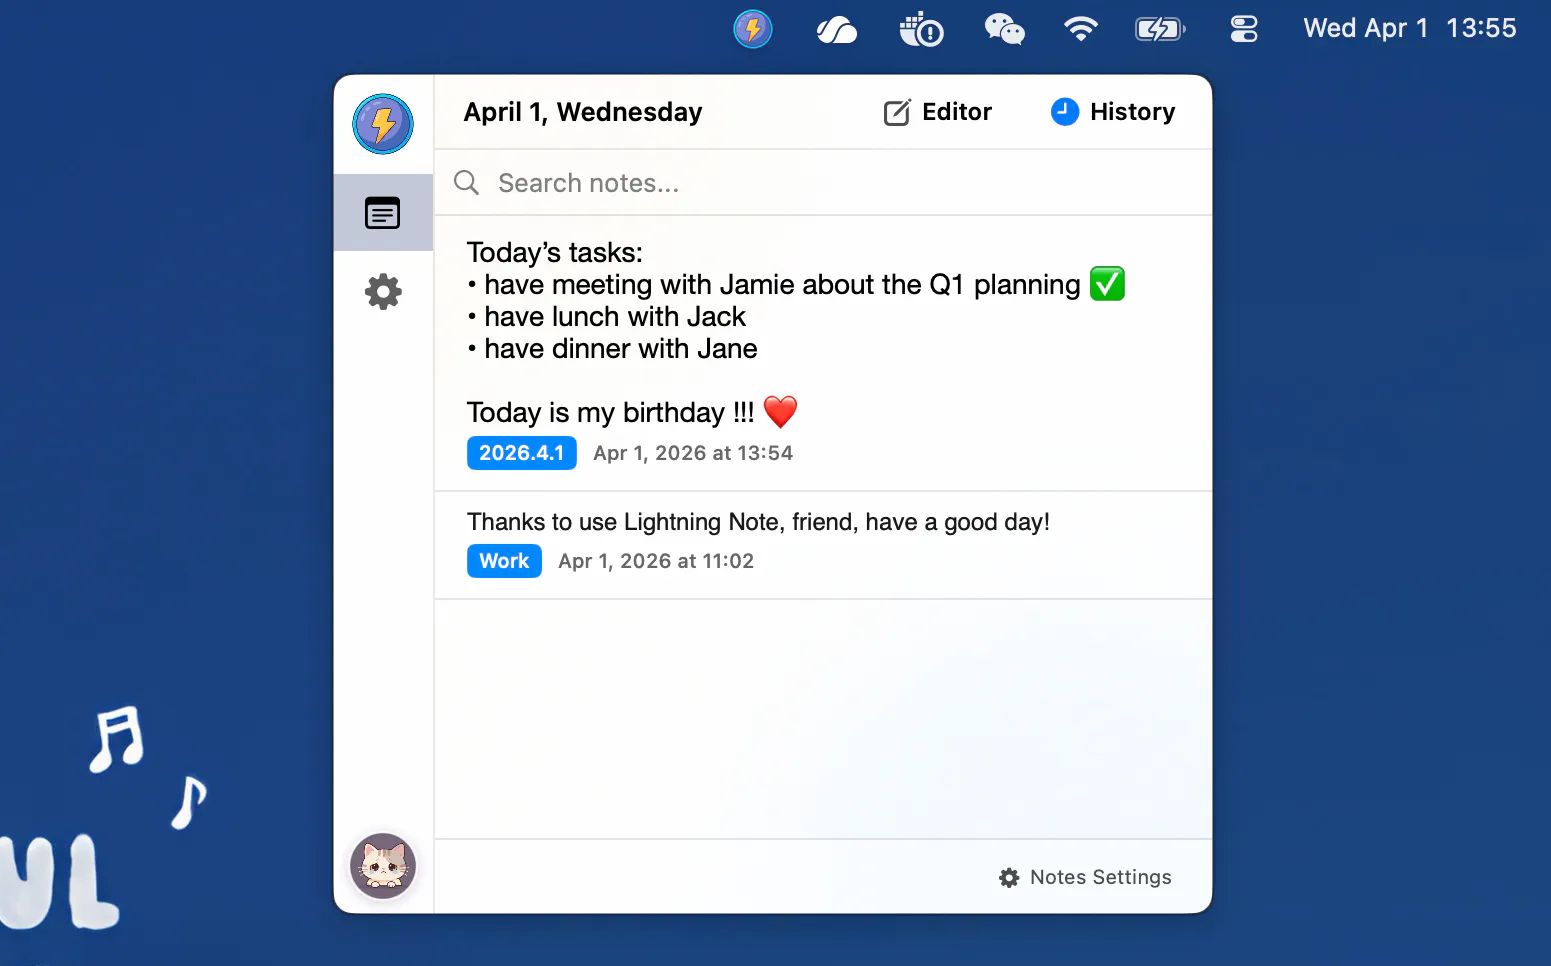This screenshot has width=1551, height=966.
Task: Open Notes Settings
Action: [x=1085, y=877]
